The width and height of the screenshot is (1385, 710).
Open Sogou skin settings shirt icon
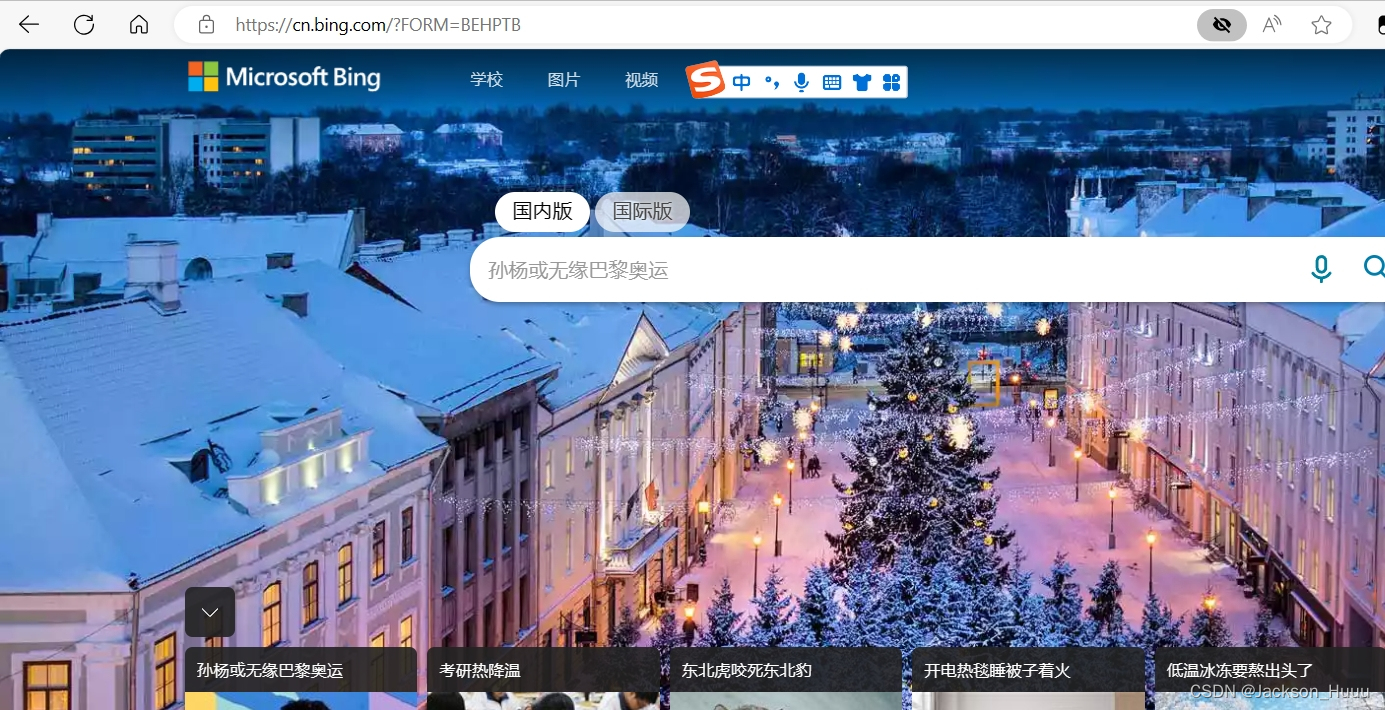point(861,82)
